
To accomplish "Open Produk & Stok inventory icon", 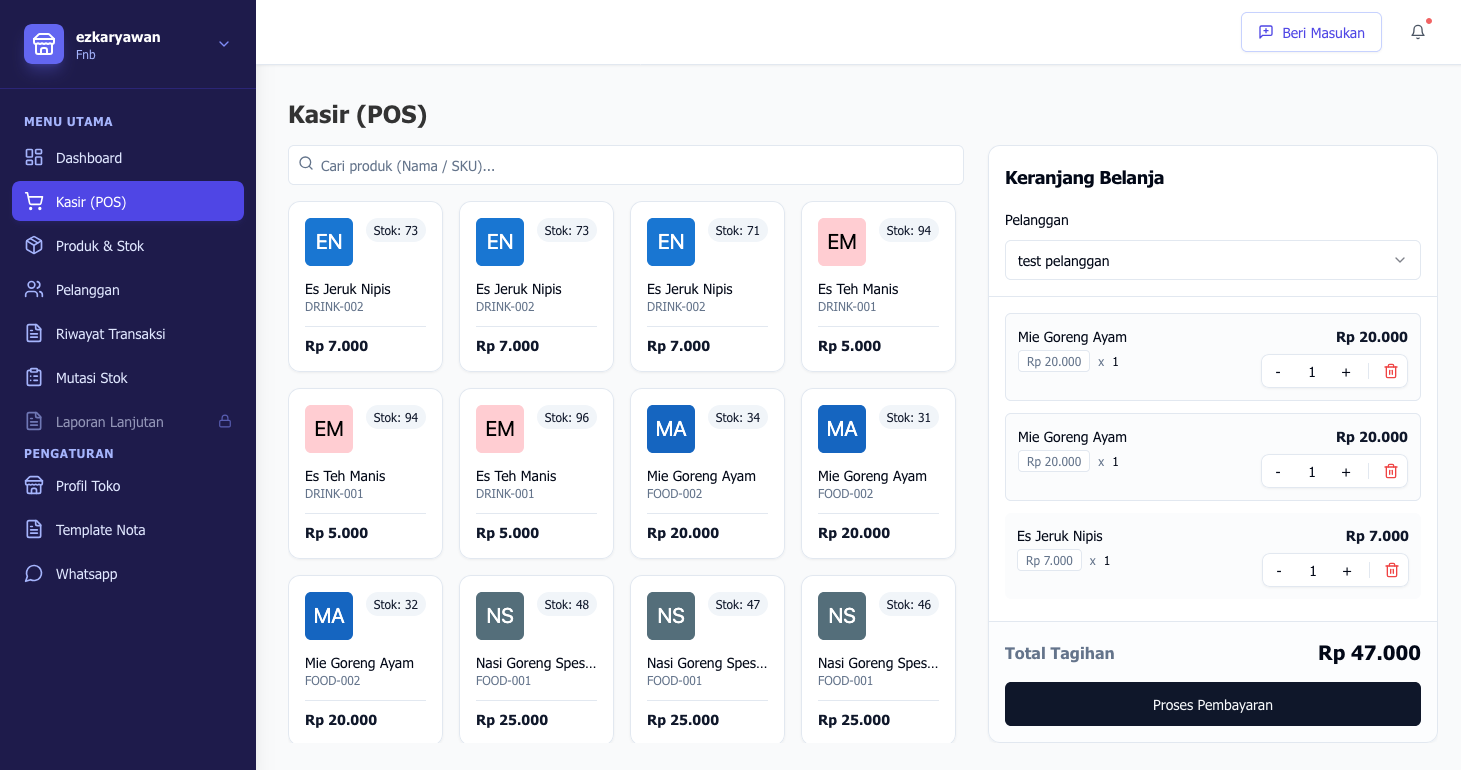I will click(x=33, y=245).
